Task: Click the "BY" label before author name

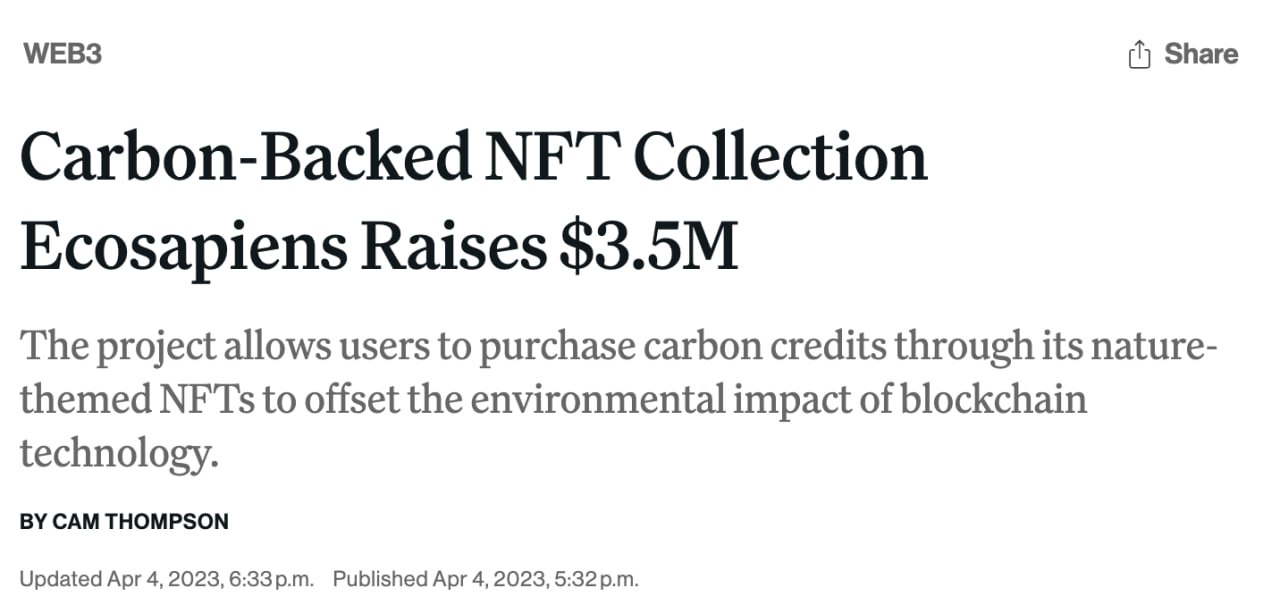Action: coord(33,521)
